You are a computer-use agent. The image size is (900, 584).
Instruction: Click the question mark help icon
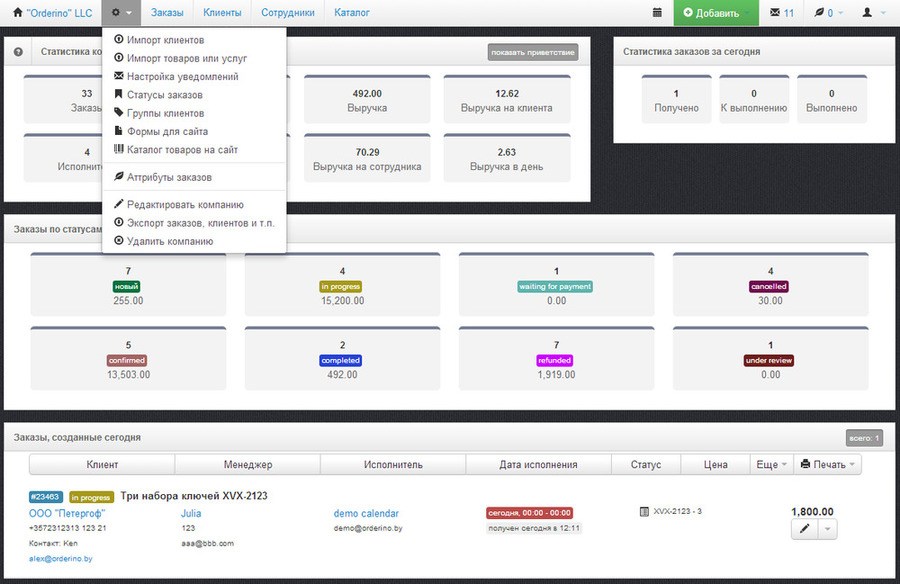pyautogui.click(x=18, y=52)
